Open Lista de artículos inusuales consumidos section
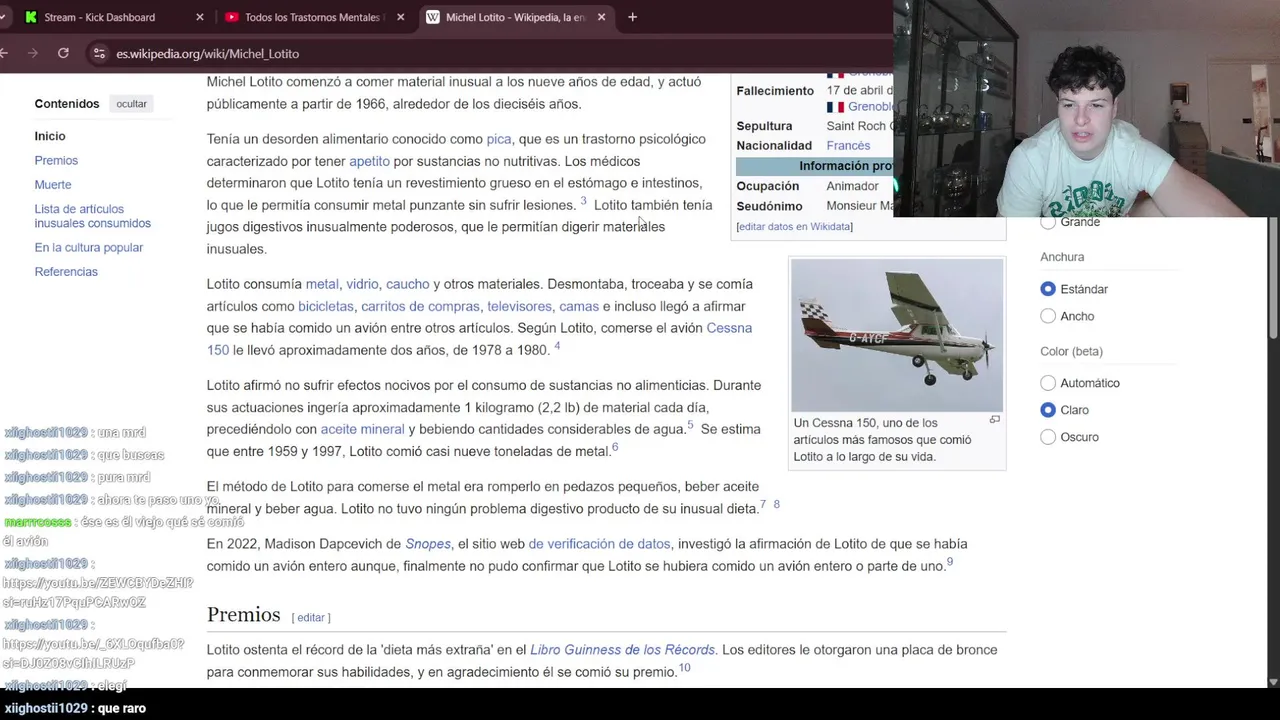This screenshot has width=1280, height=720. (x=92, y=216)
